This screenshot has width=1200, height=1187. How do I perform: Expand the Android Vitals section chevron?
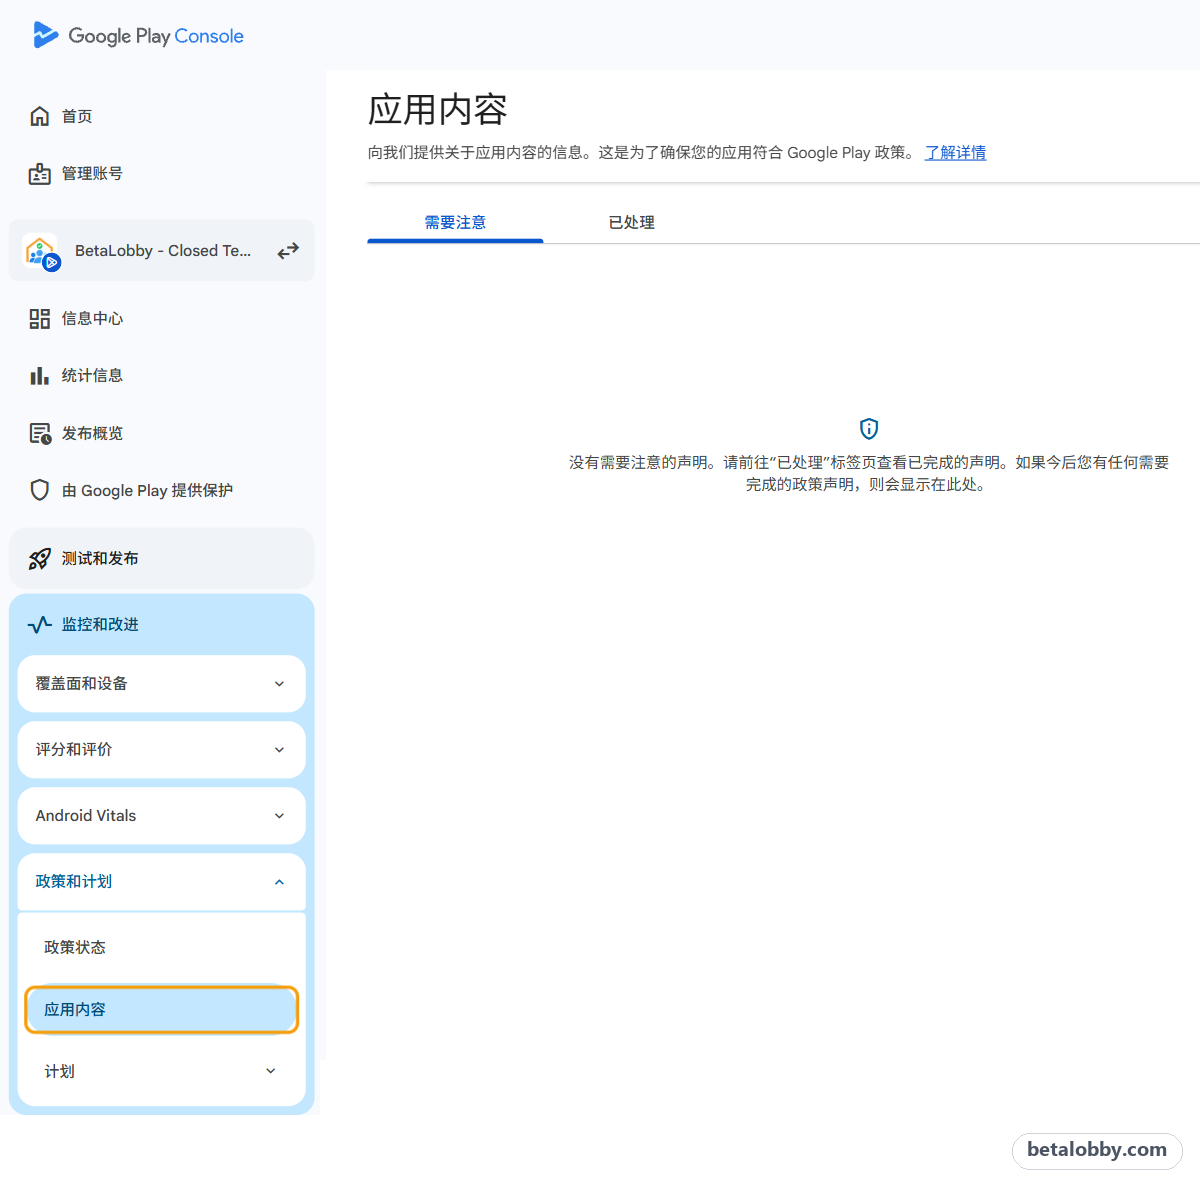[279, 816]
